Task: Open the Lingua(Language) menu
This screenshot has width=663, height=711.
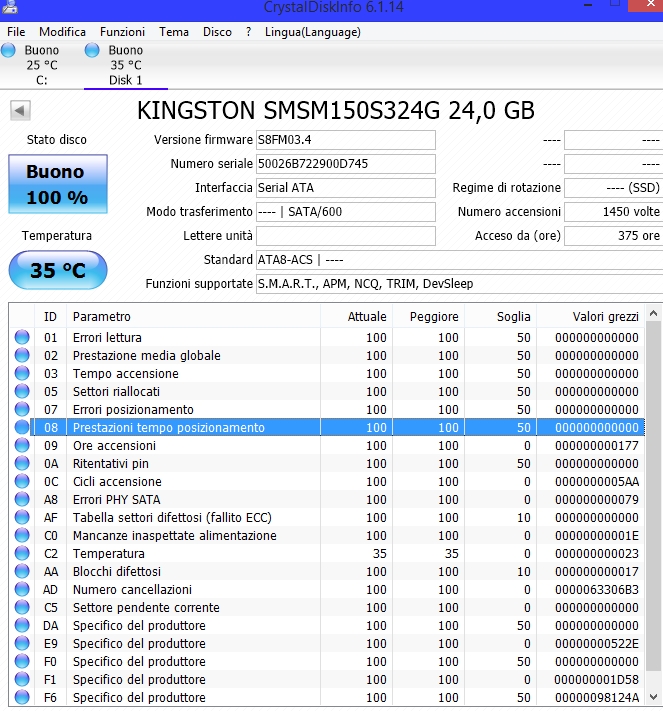Action: pos(313,32)
